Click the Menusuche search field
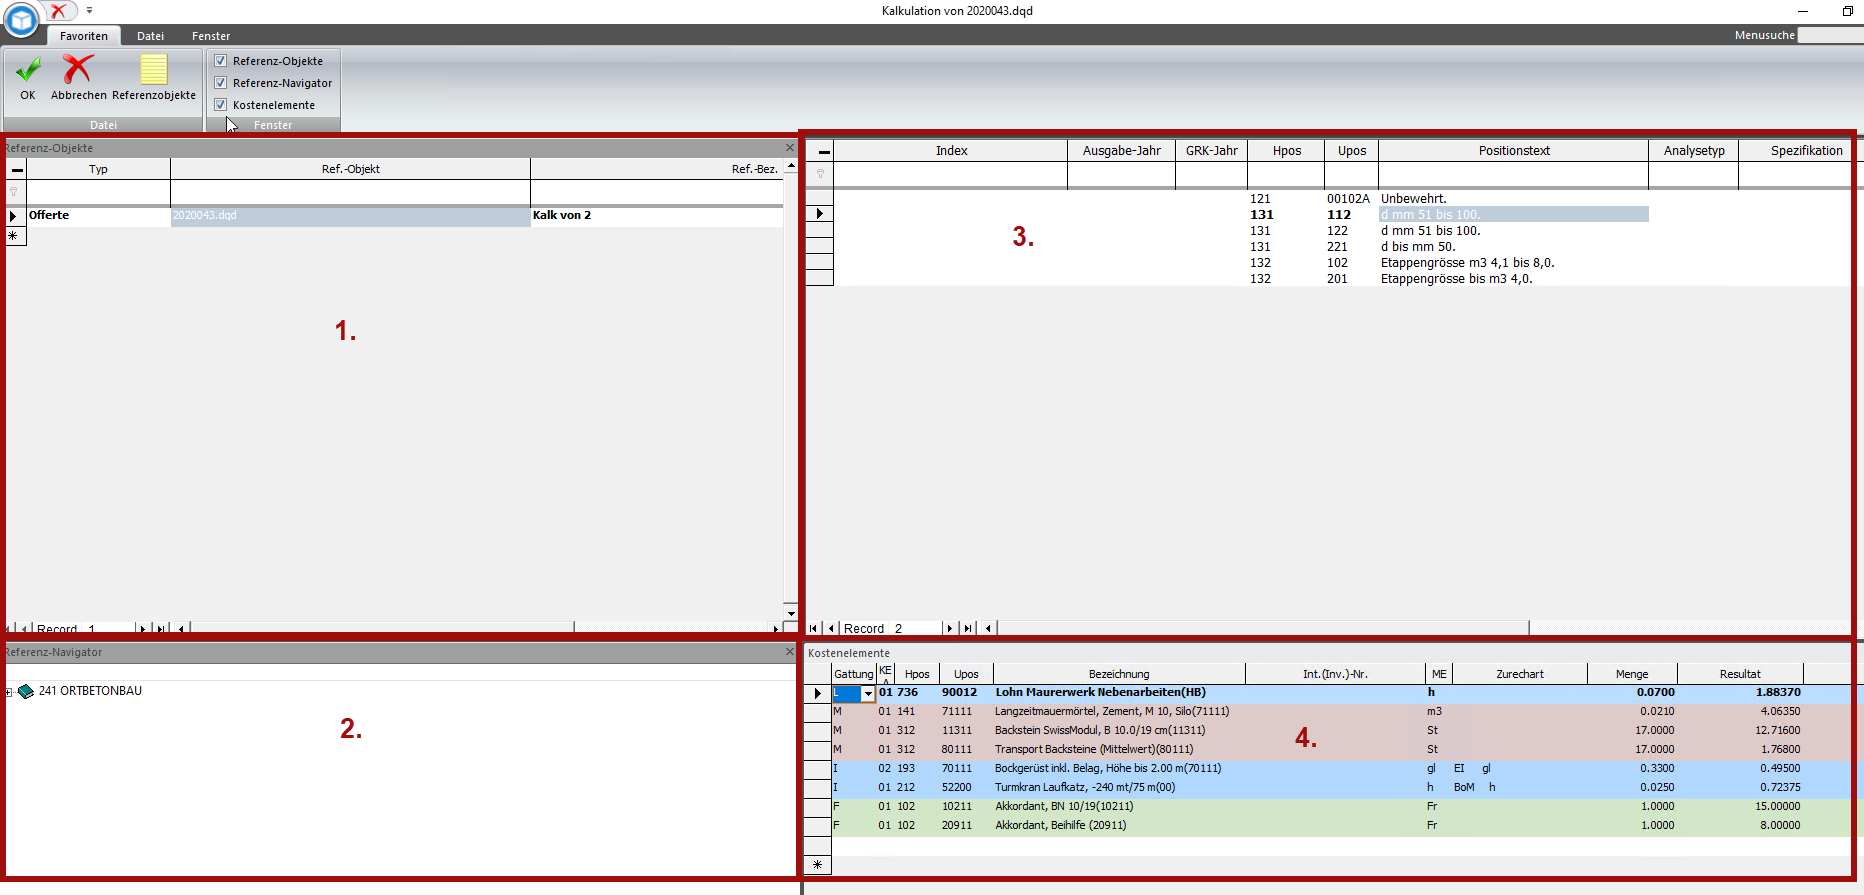Viewport: 1864px width, 895px height. (1829, 35)
